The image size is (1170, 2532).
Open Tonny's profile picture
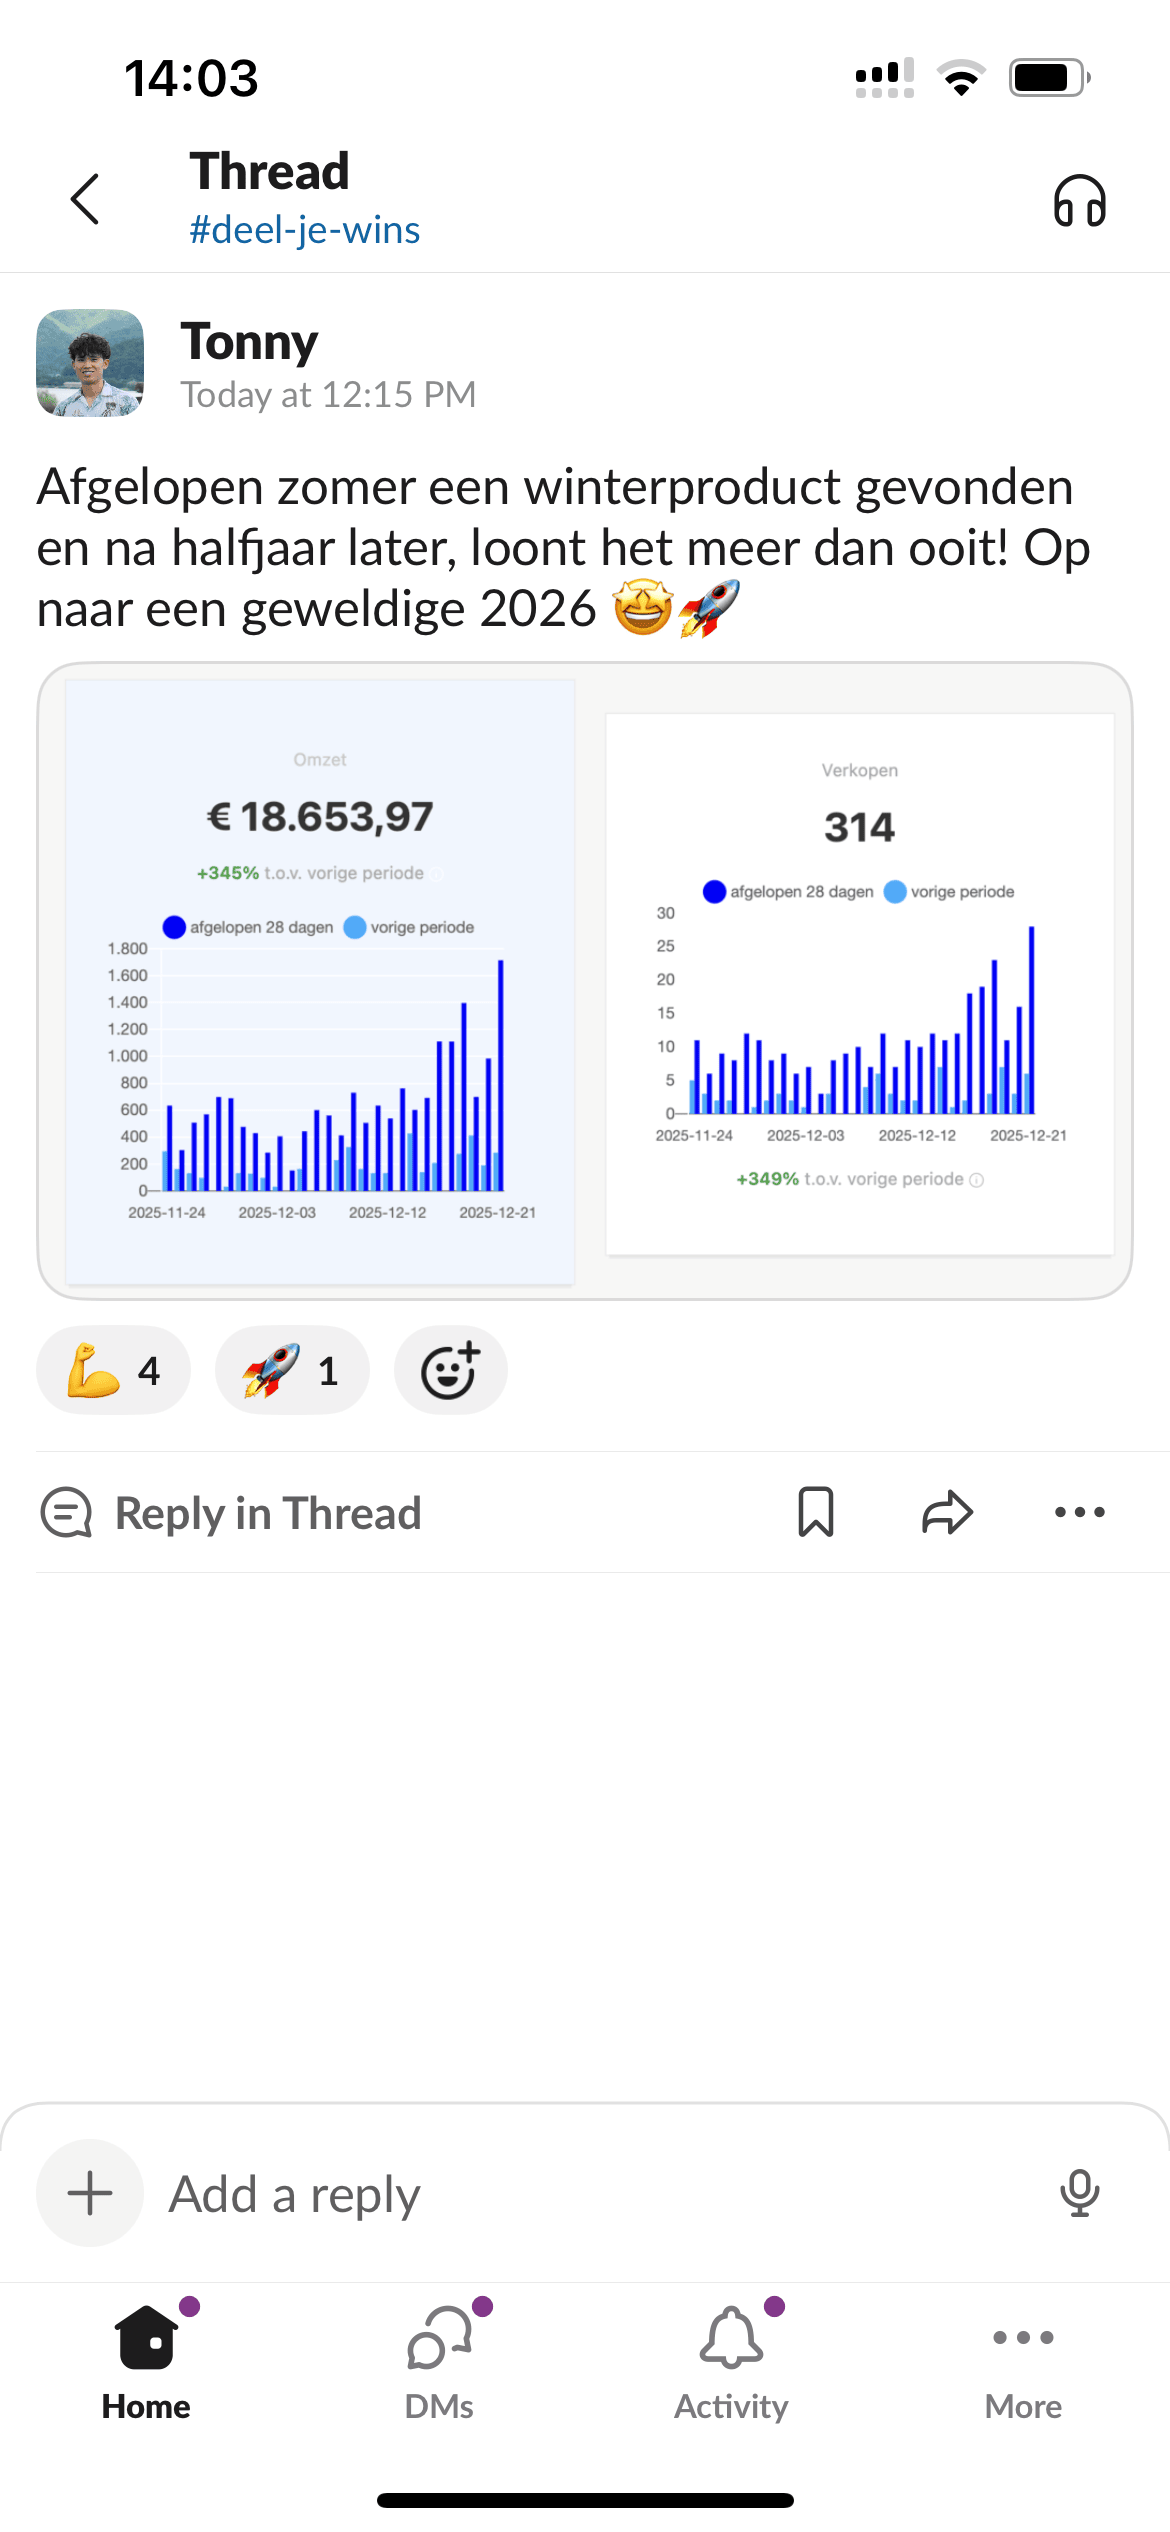(90, 363)
